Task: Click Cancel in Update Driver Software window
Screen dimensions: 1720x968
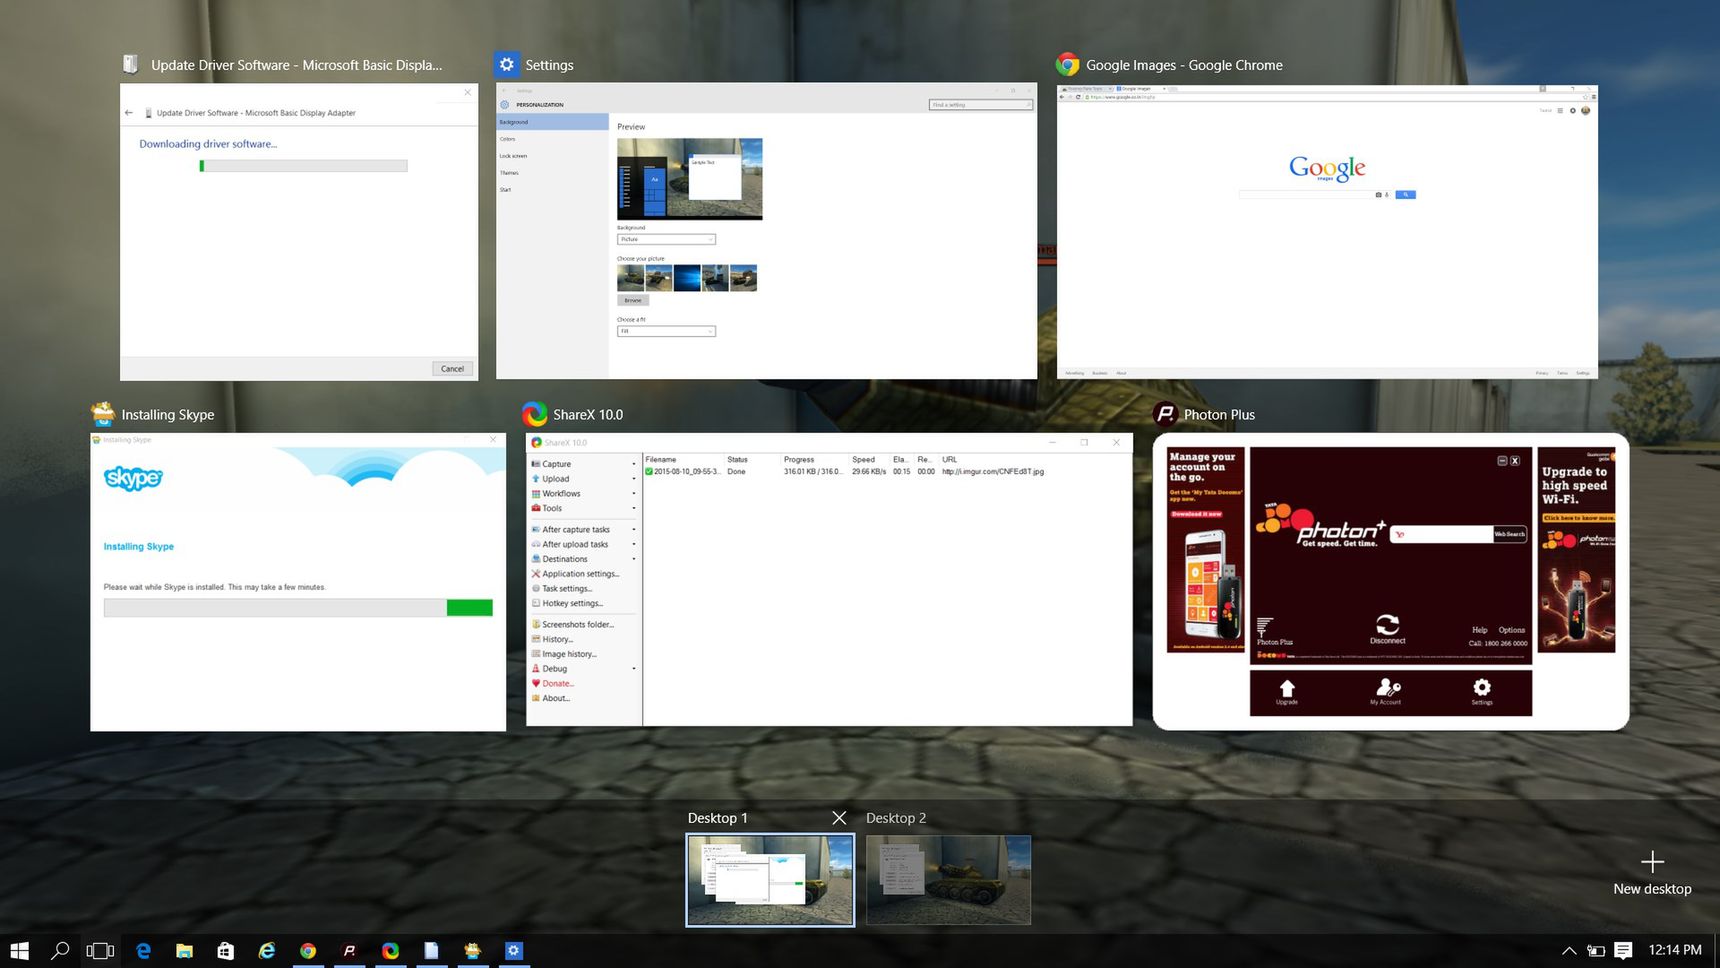Action: (452, 369)
